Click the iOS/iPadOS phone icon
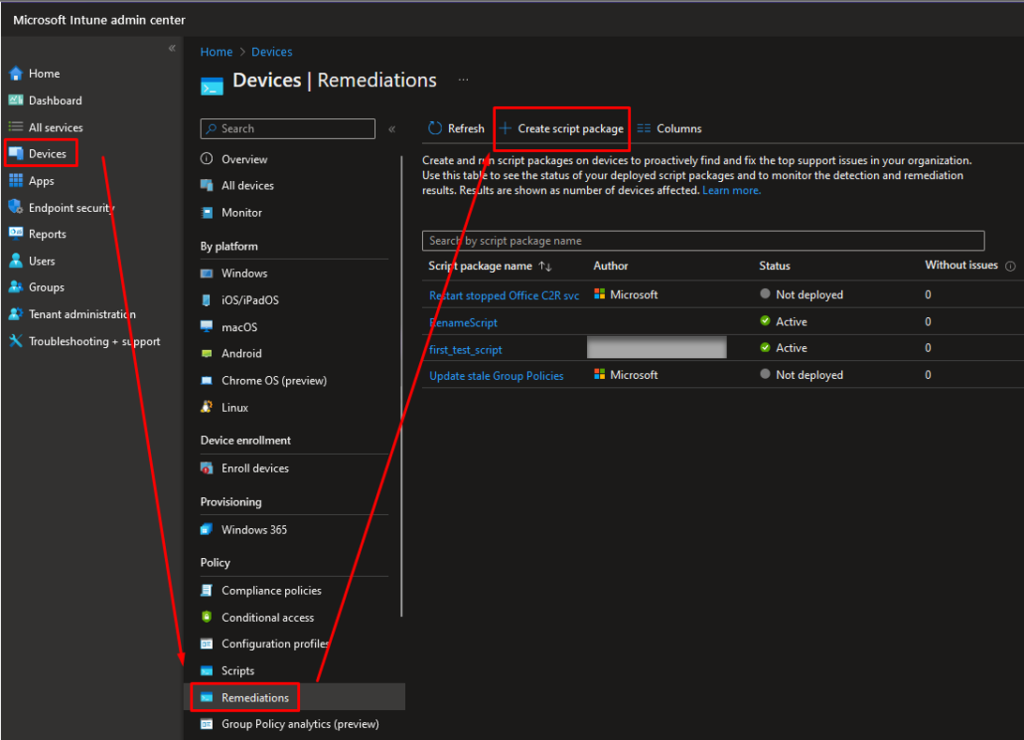The image size is (1024, 740). (x=206, y=300)
